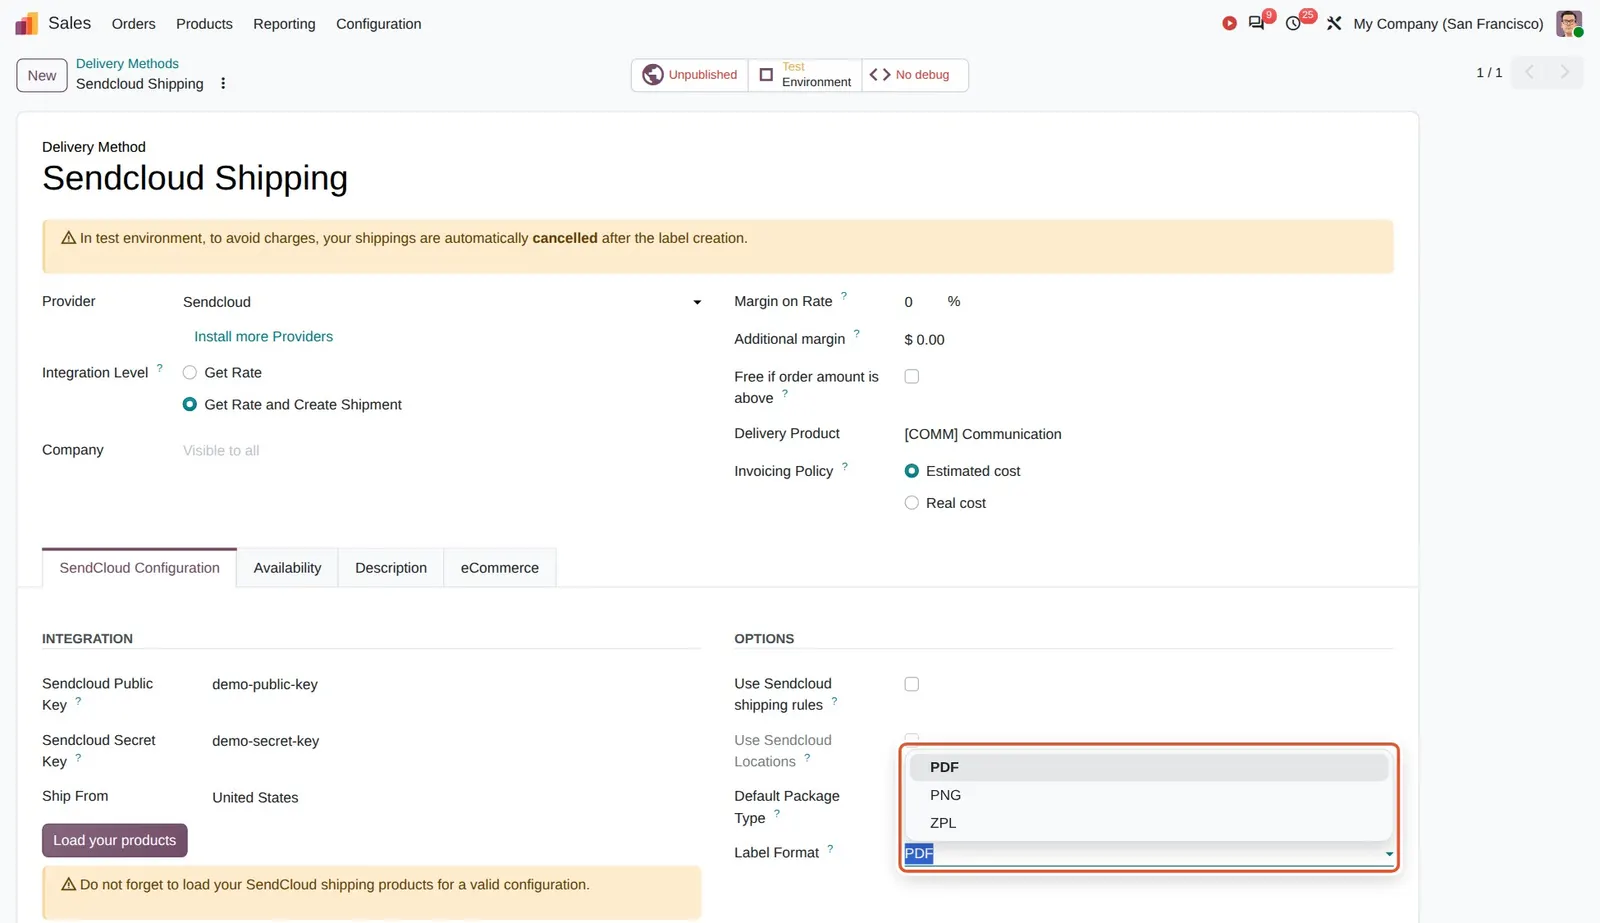Collapse the Label Format dropdown arrow

[1389, 854]
